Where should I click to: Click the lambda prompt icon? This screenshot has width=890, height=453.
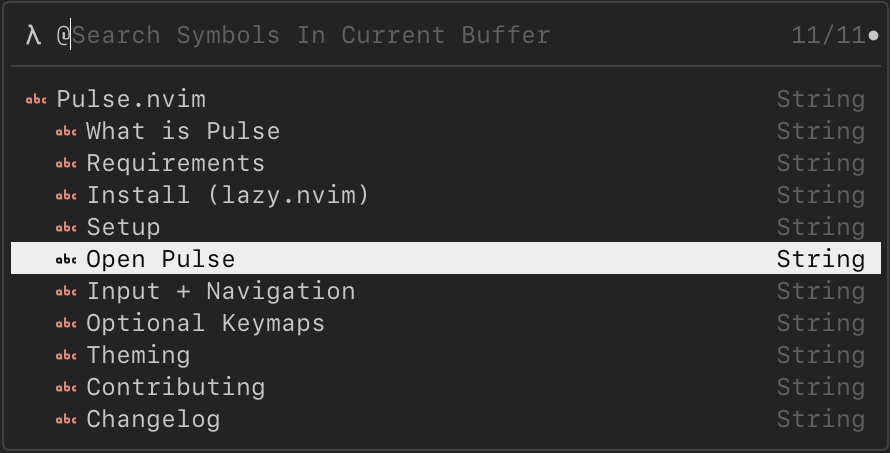(x=33, y=35)
